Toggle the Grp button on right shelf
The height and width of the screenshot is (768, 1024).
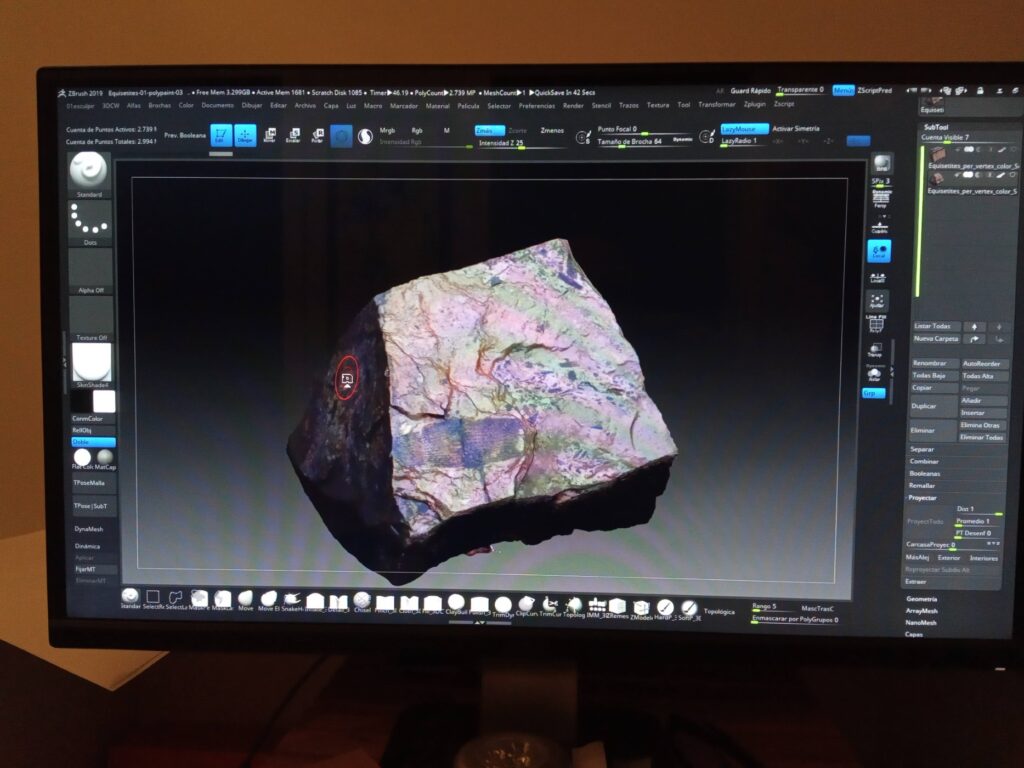coord(872,393)
